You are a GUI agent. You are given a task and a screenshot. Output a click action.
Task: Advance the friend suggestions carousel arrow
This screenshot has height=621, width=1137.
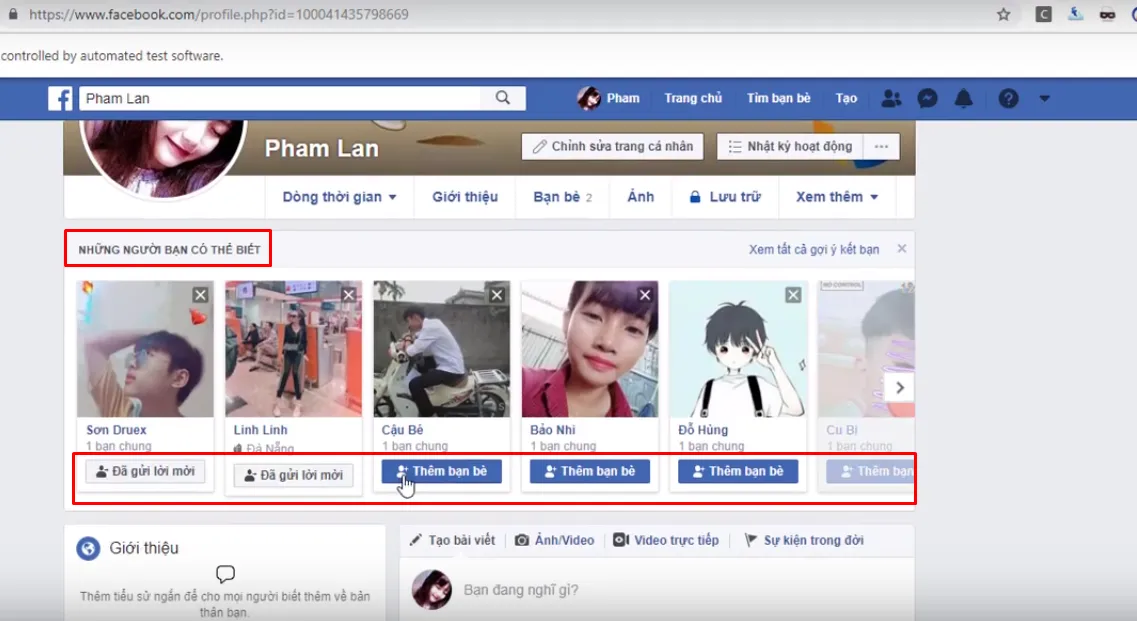click(899, 387)
